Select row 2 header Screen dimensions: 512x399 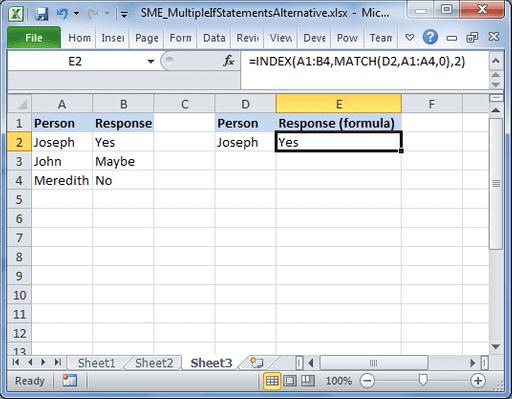point(19,142)
